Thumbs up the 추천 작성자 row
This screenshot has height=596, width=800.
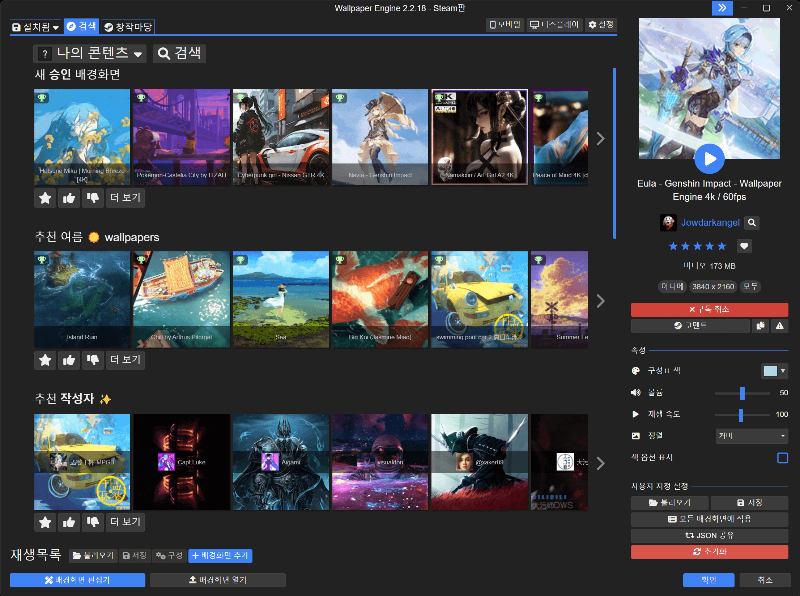click(x=69, y=523)
